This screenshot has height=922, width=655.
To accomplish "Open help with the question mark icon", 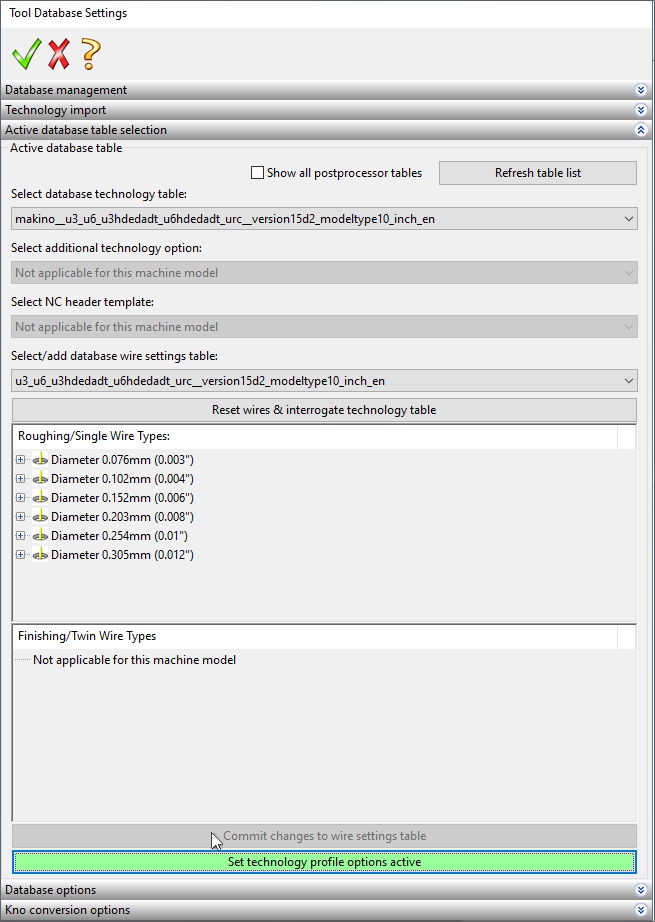I will pyautogui.click(x=91, y=54).
